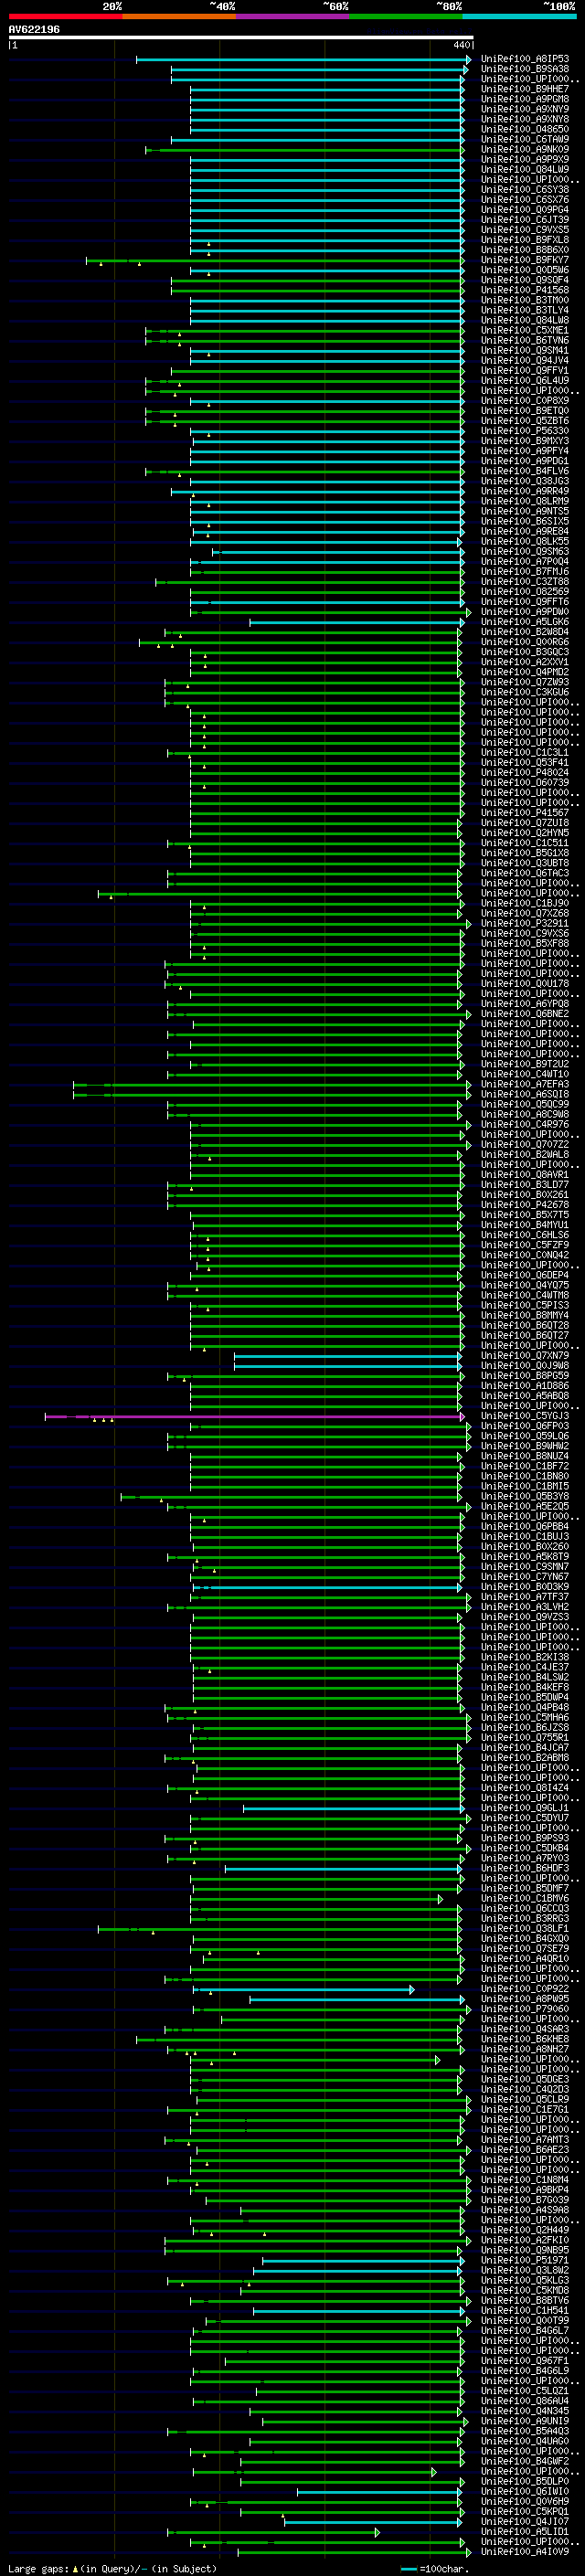This screenshot has height=2576, width=585.
Task: Click the purple ~60% identity legend segment
Action: coord(293,16)
